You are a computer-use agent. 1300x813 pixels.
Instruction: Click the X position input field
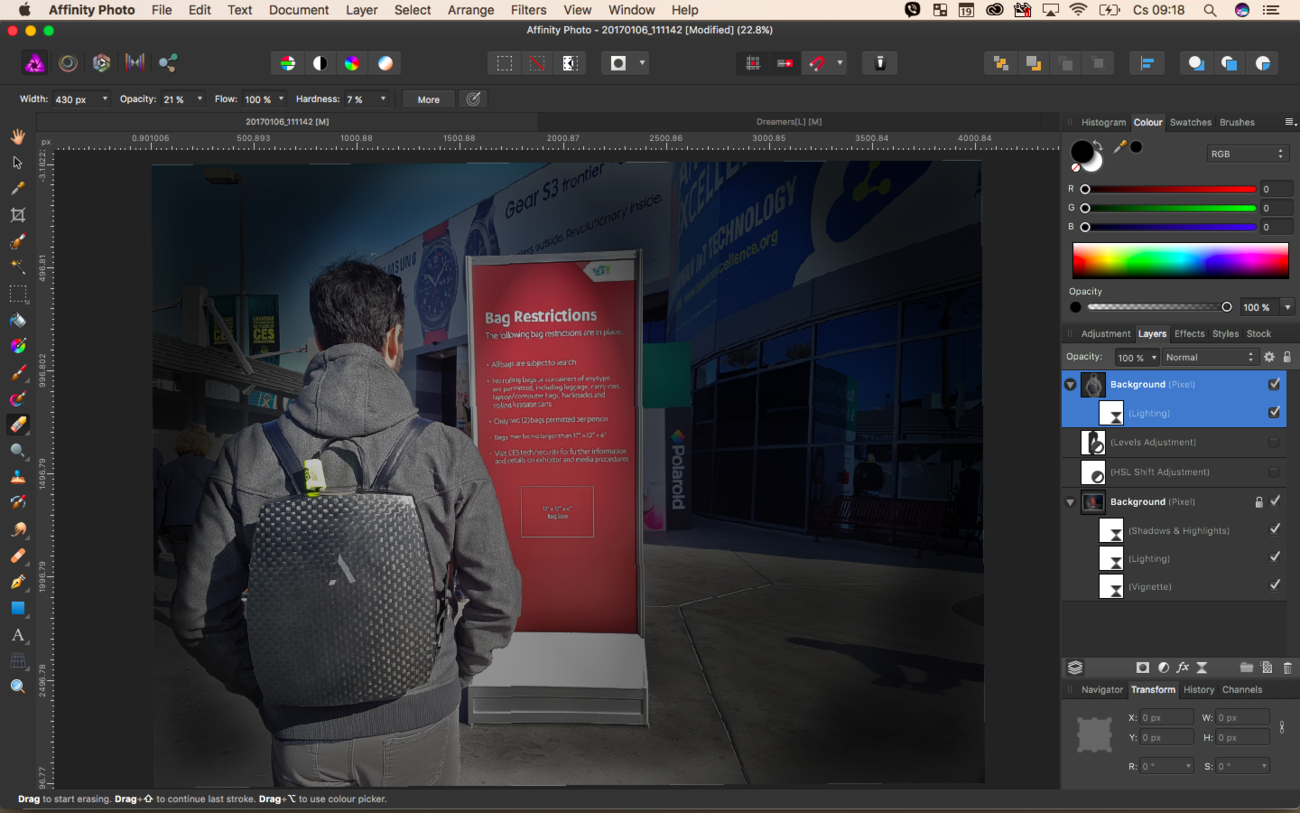point(1167,717)
